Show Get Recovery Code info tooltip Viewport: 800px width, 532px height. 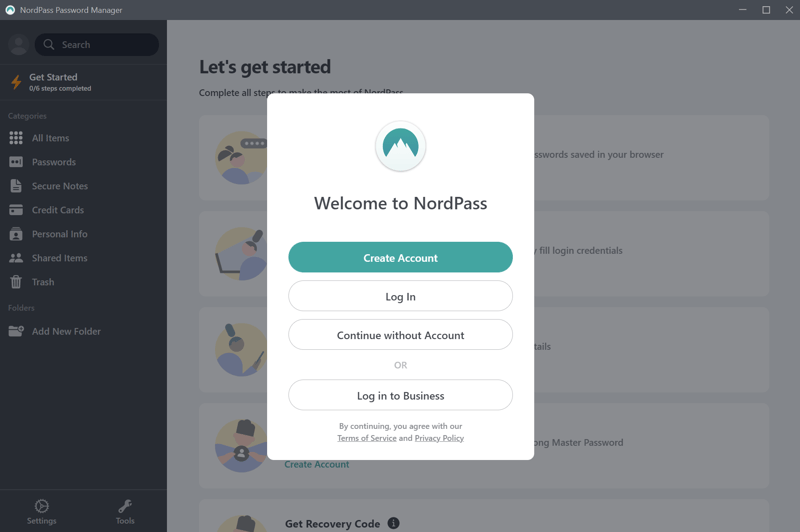click(393, 523)
